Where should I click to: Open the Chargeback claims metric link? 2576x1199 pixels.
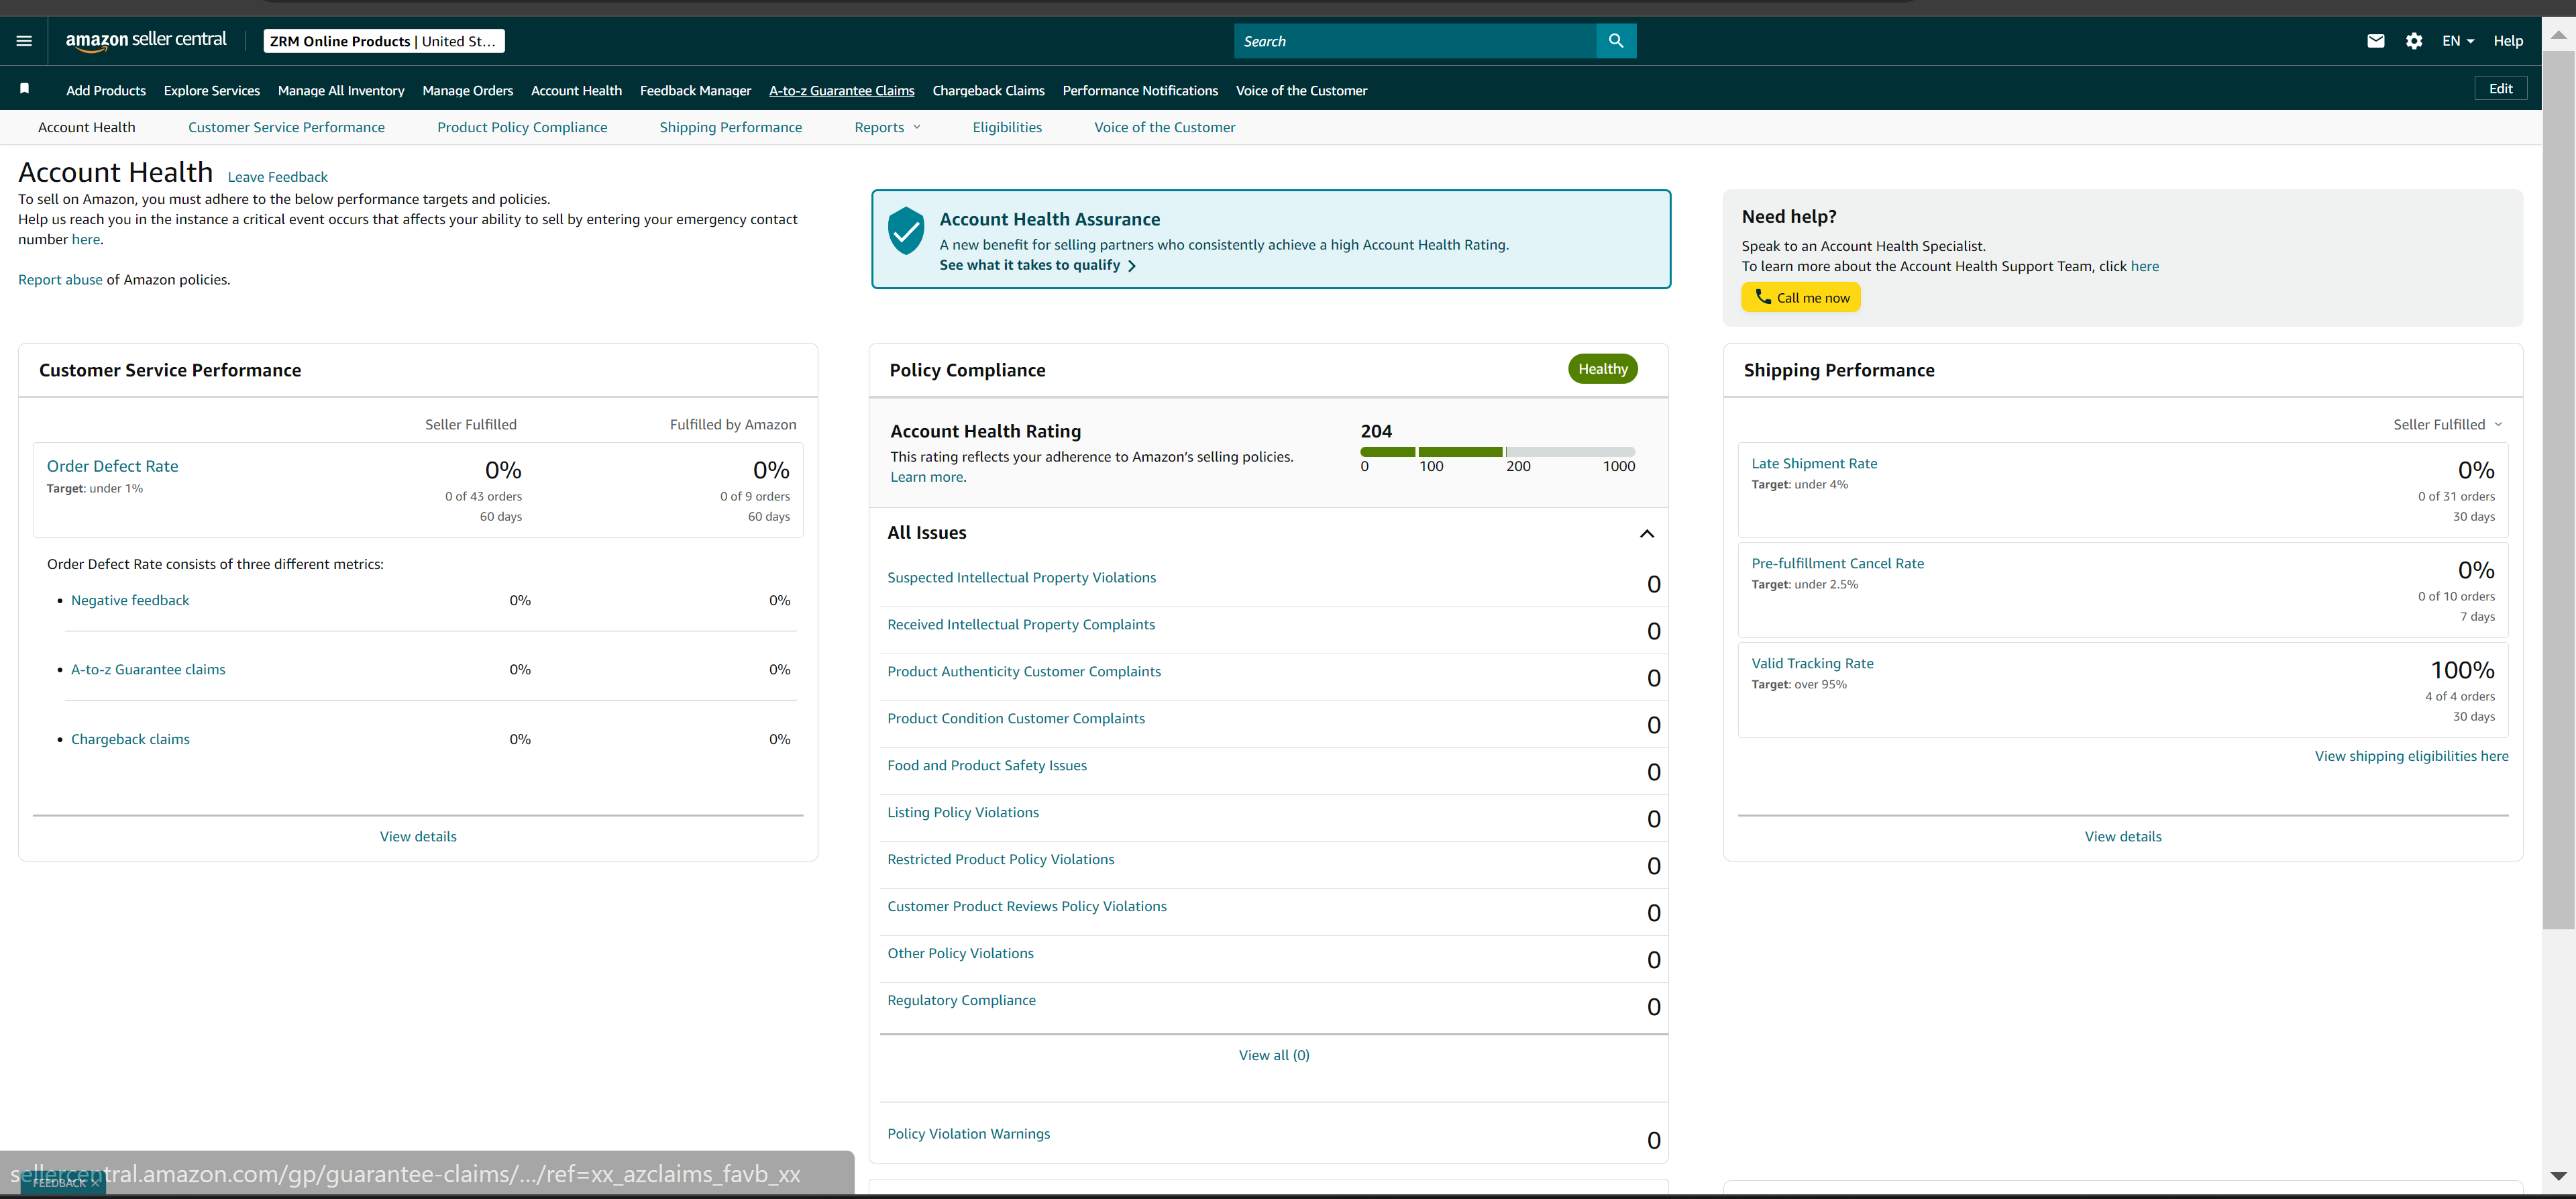130,739
